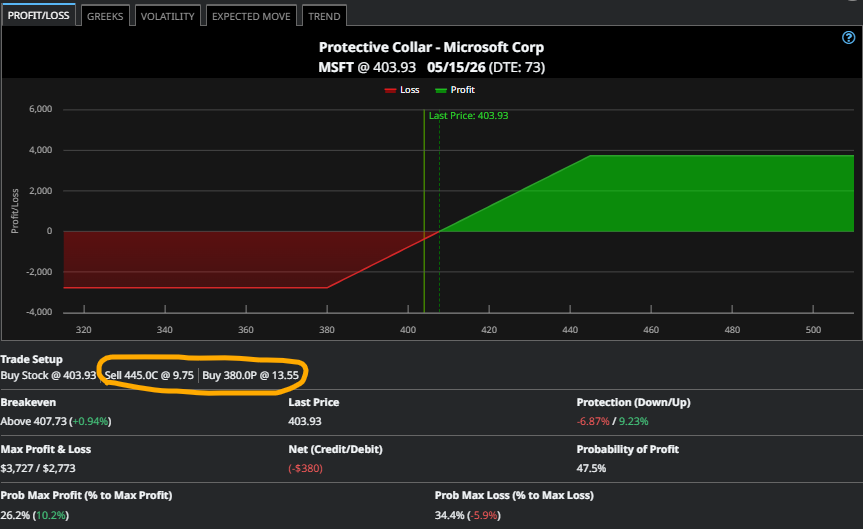This screenshot has height=529, width=863.
Task: Switch to the PROFIT/LOSS tab
Action: pos(39,15)
